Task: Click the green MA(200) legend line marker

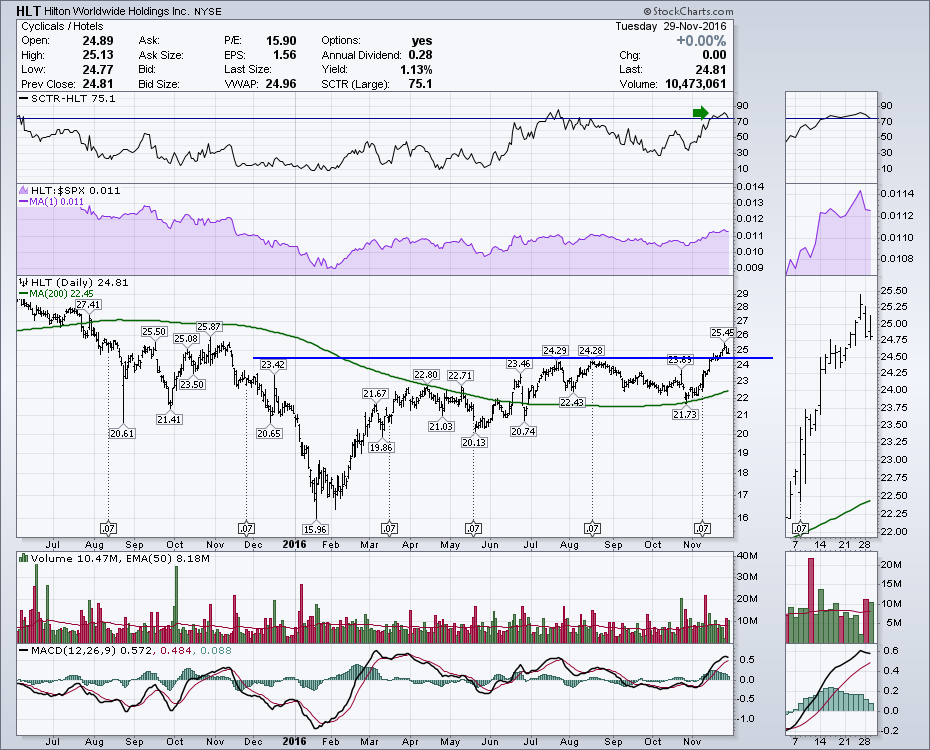Action: coord(24,293)
